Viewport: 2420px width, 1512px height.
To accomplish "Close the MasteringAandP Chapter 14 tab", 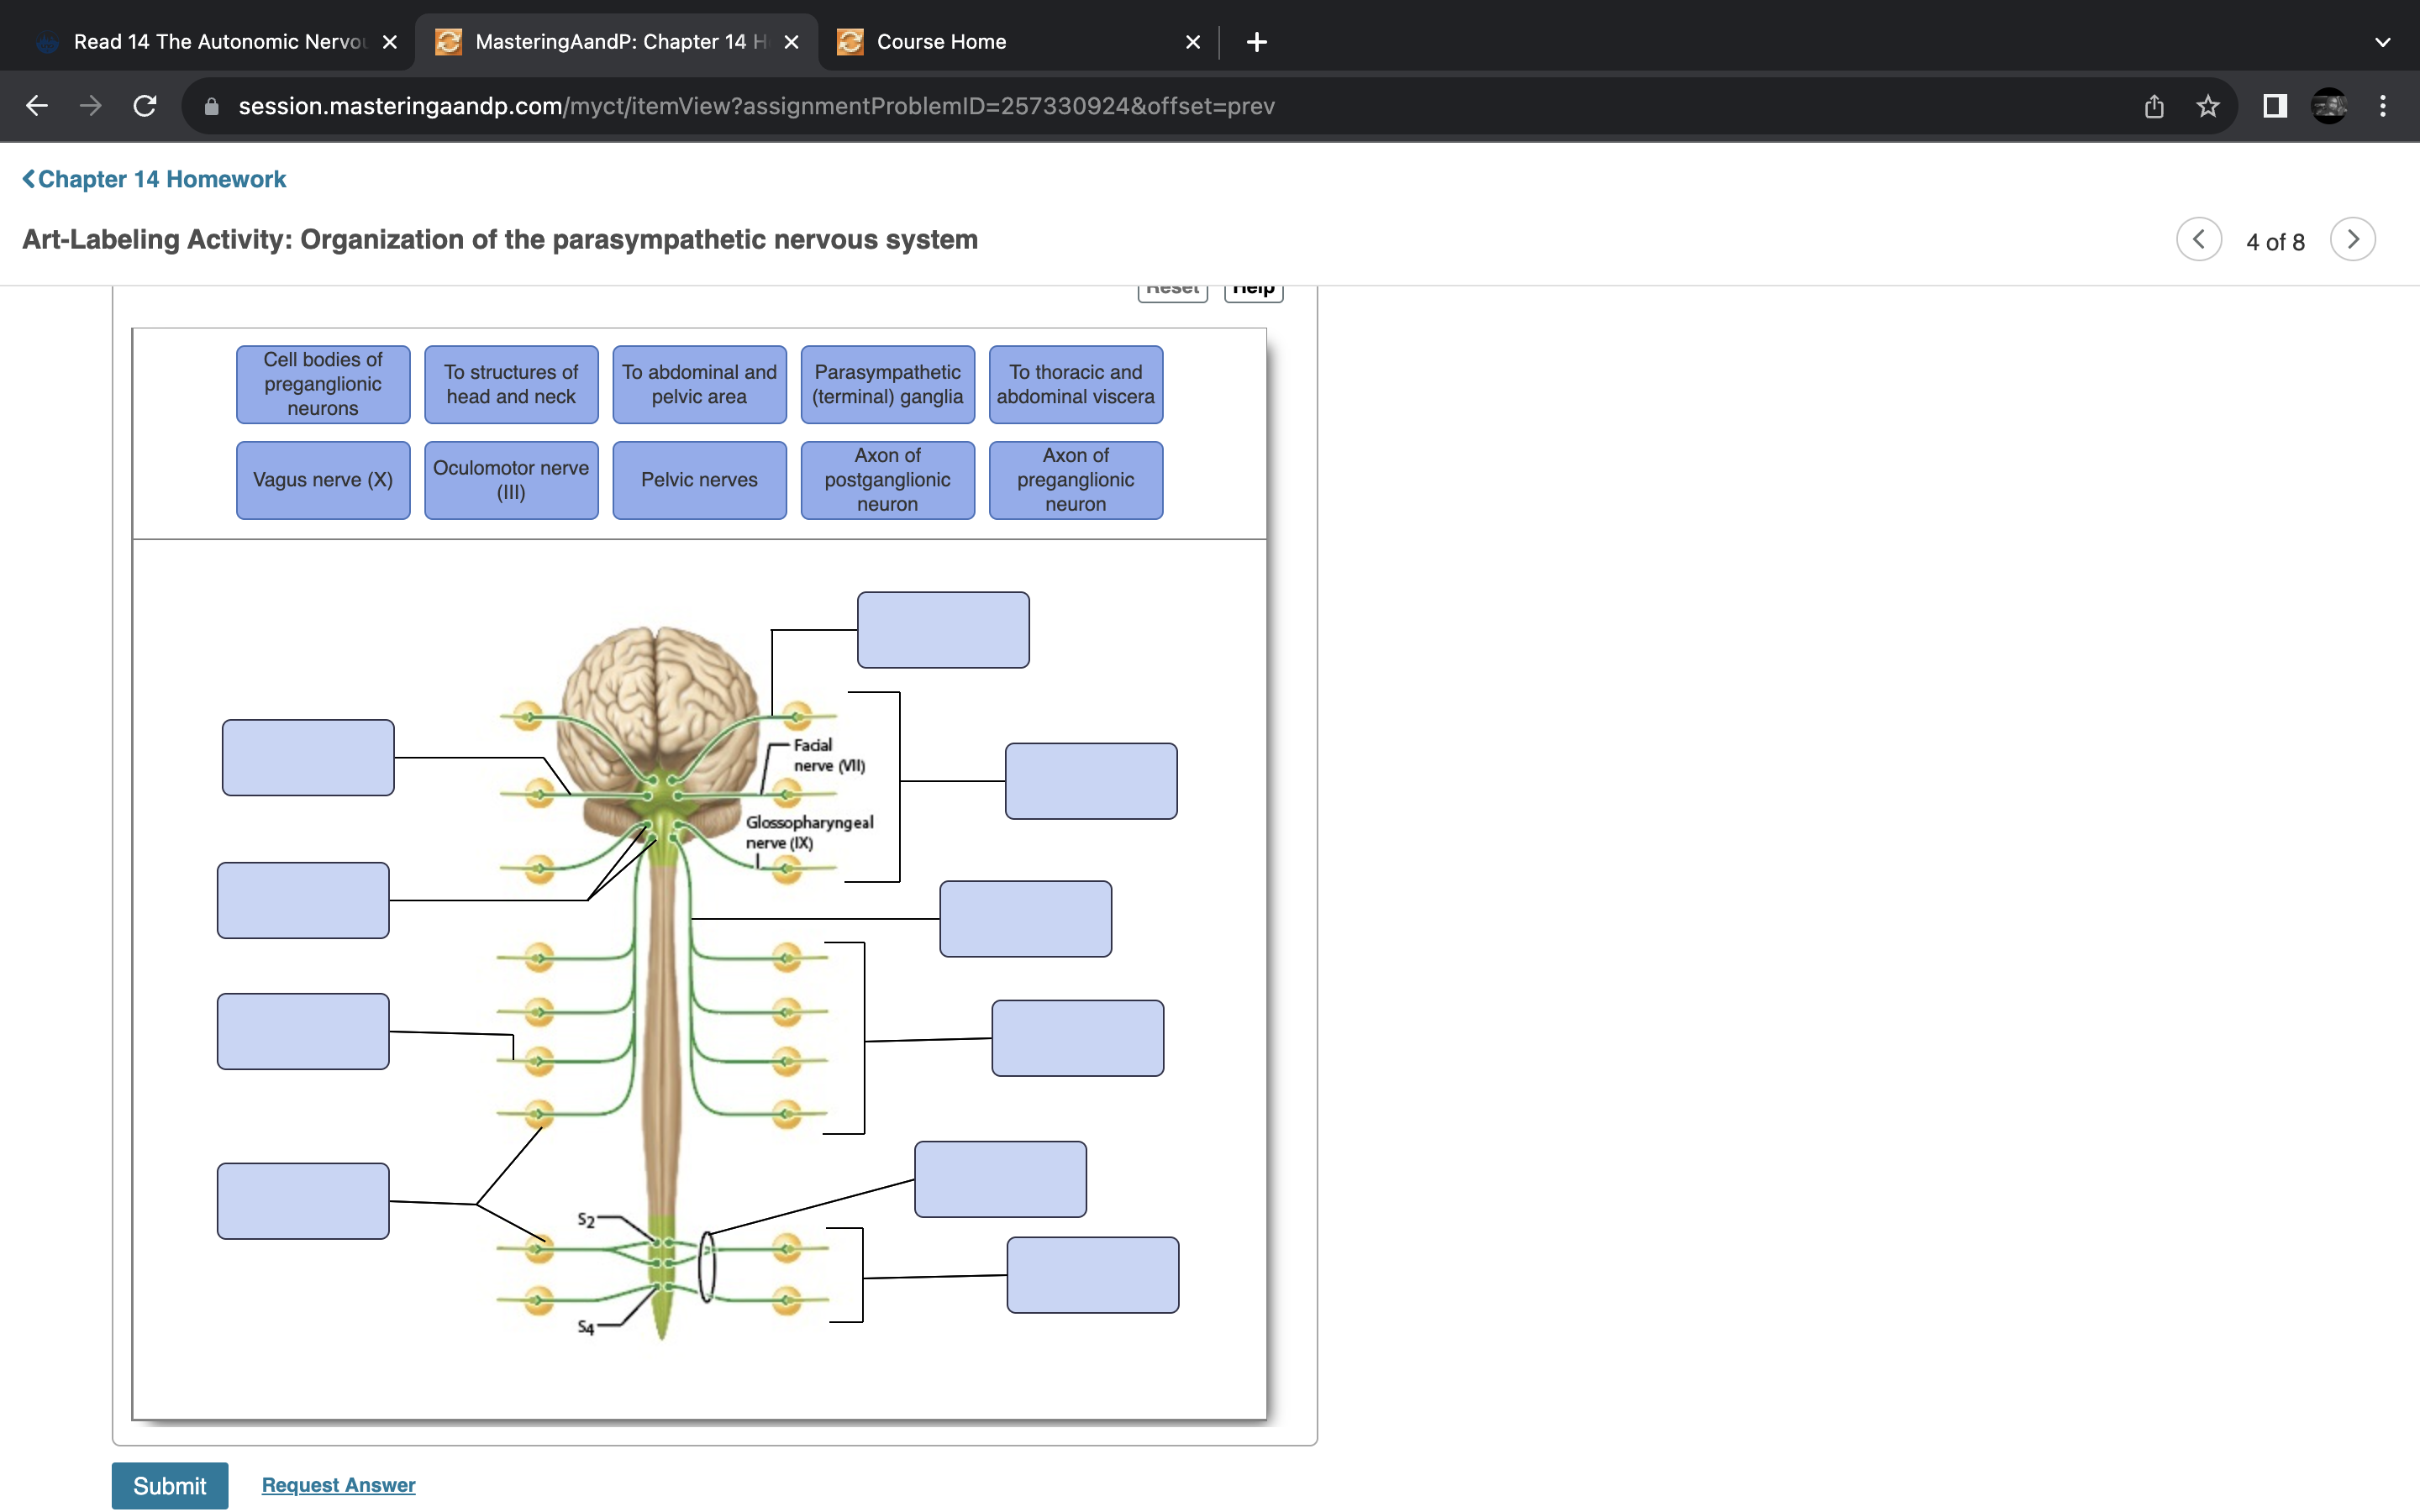I will [791, 42].
